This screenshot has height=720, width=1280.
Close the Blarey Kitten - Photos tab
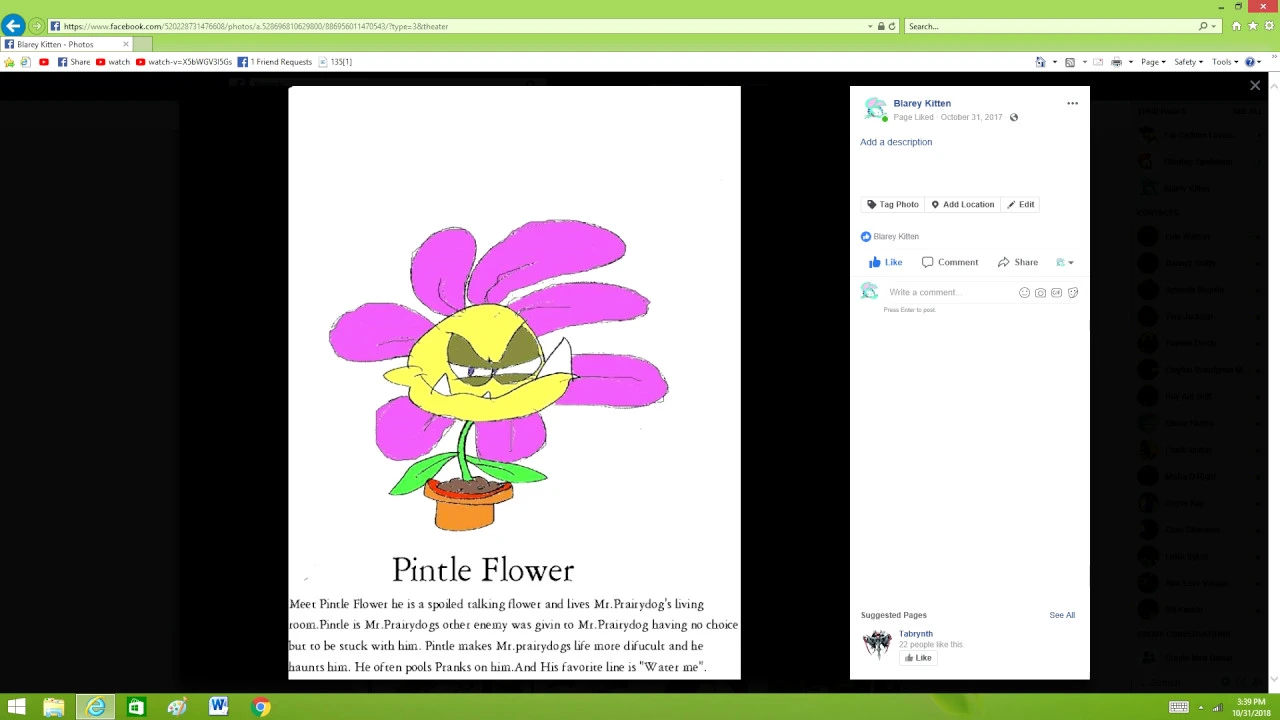tap(126, 44)
